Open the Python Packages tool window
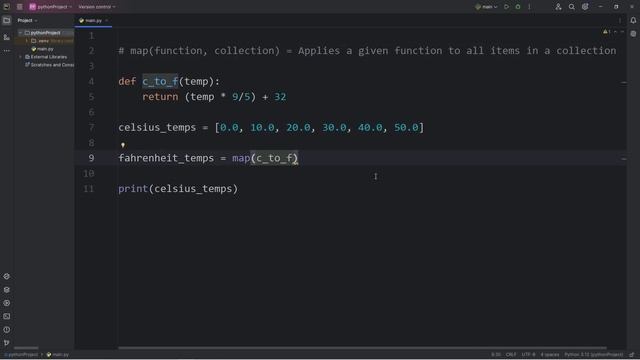 pyautogui.click(x=7, y=276)
